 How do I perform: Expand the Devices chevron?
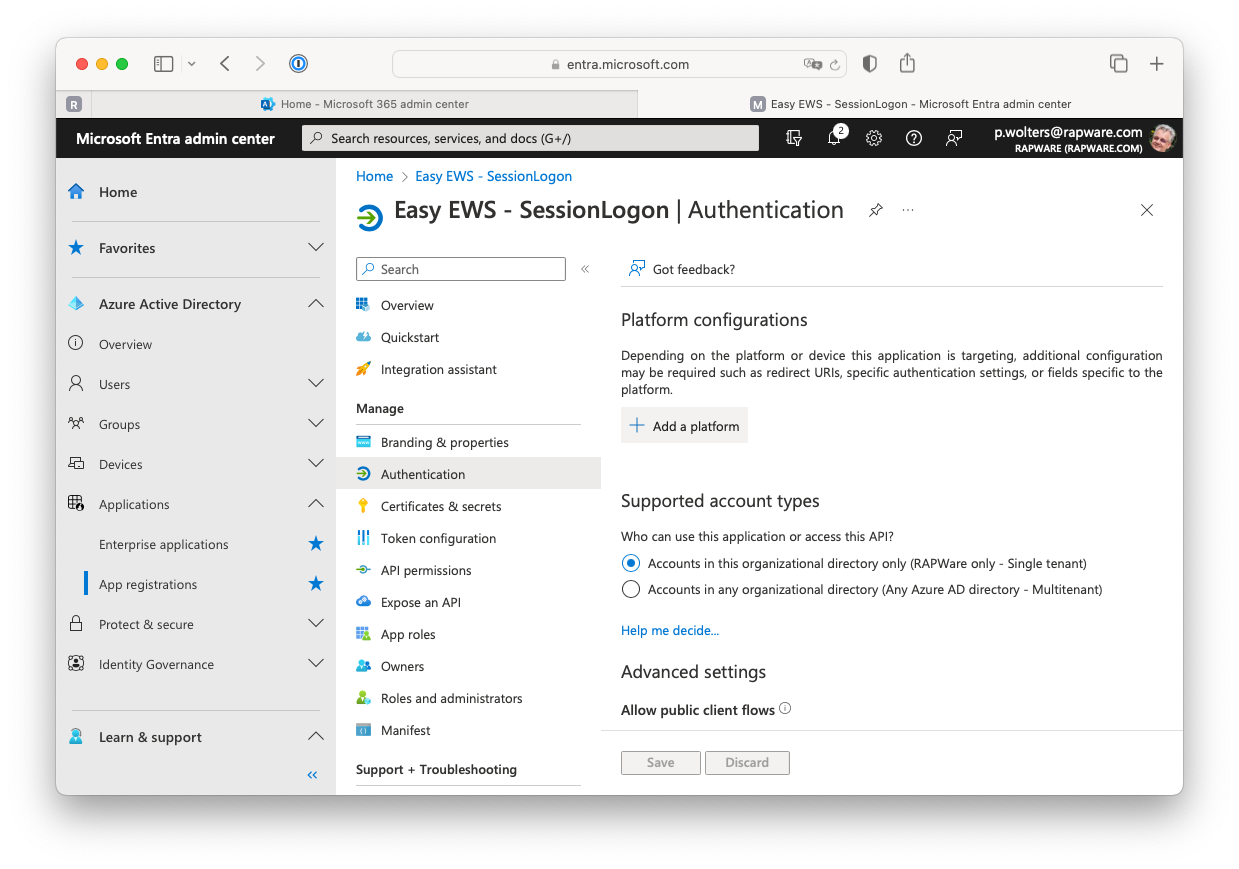[316, 464]
